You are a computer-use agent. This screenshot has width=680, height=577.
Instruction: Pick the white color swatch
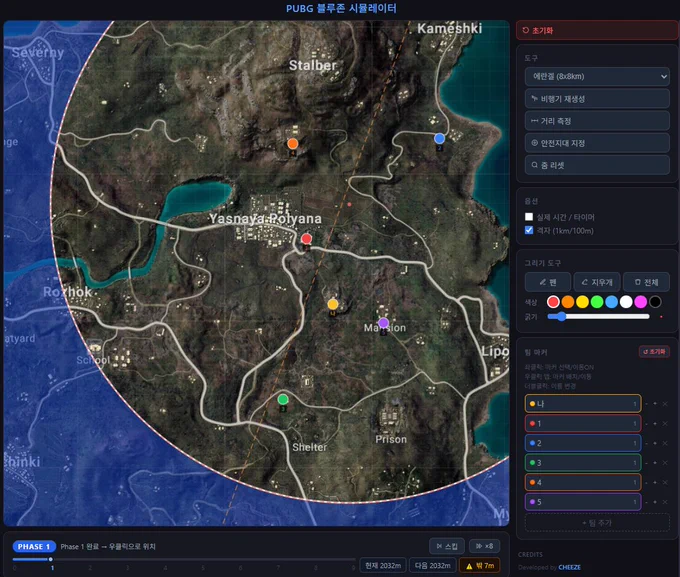[626, 302]
